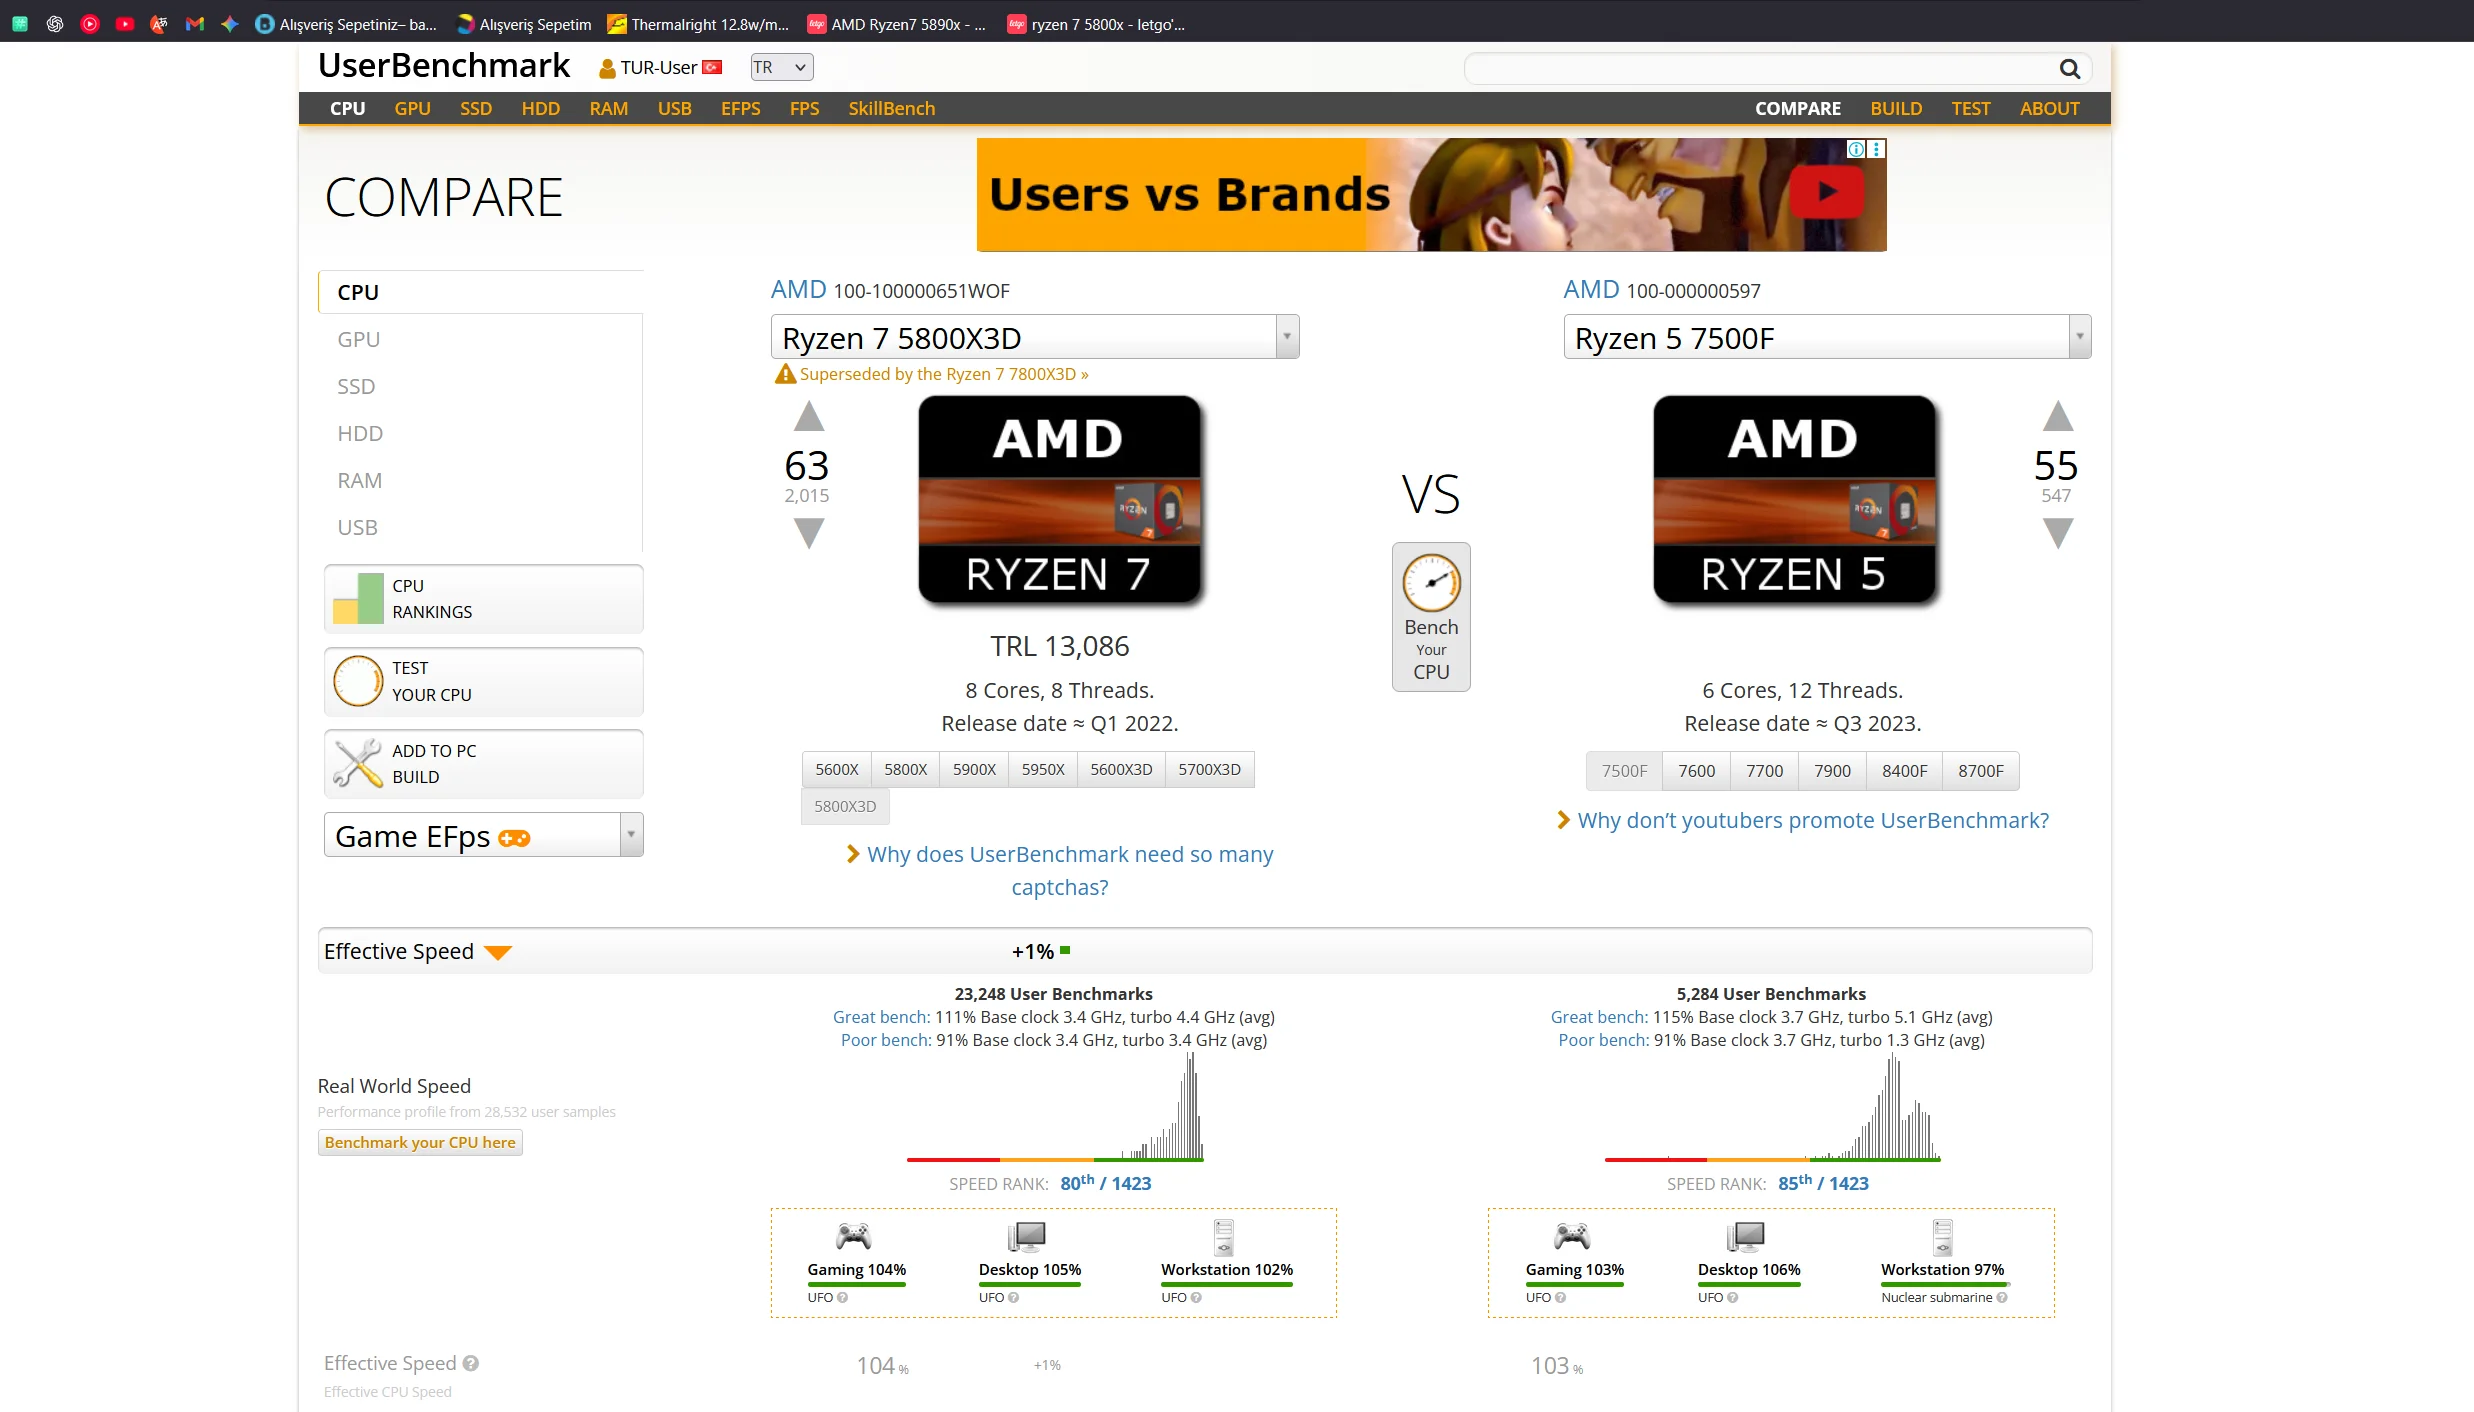Click Benchmark your CPU here link
Image resolution: width=2474 pixels, height=1412 pixels.
pos(420,1142)
